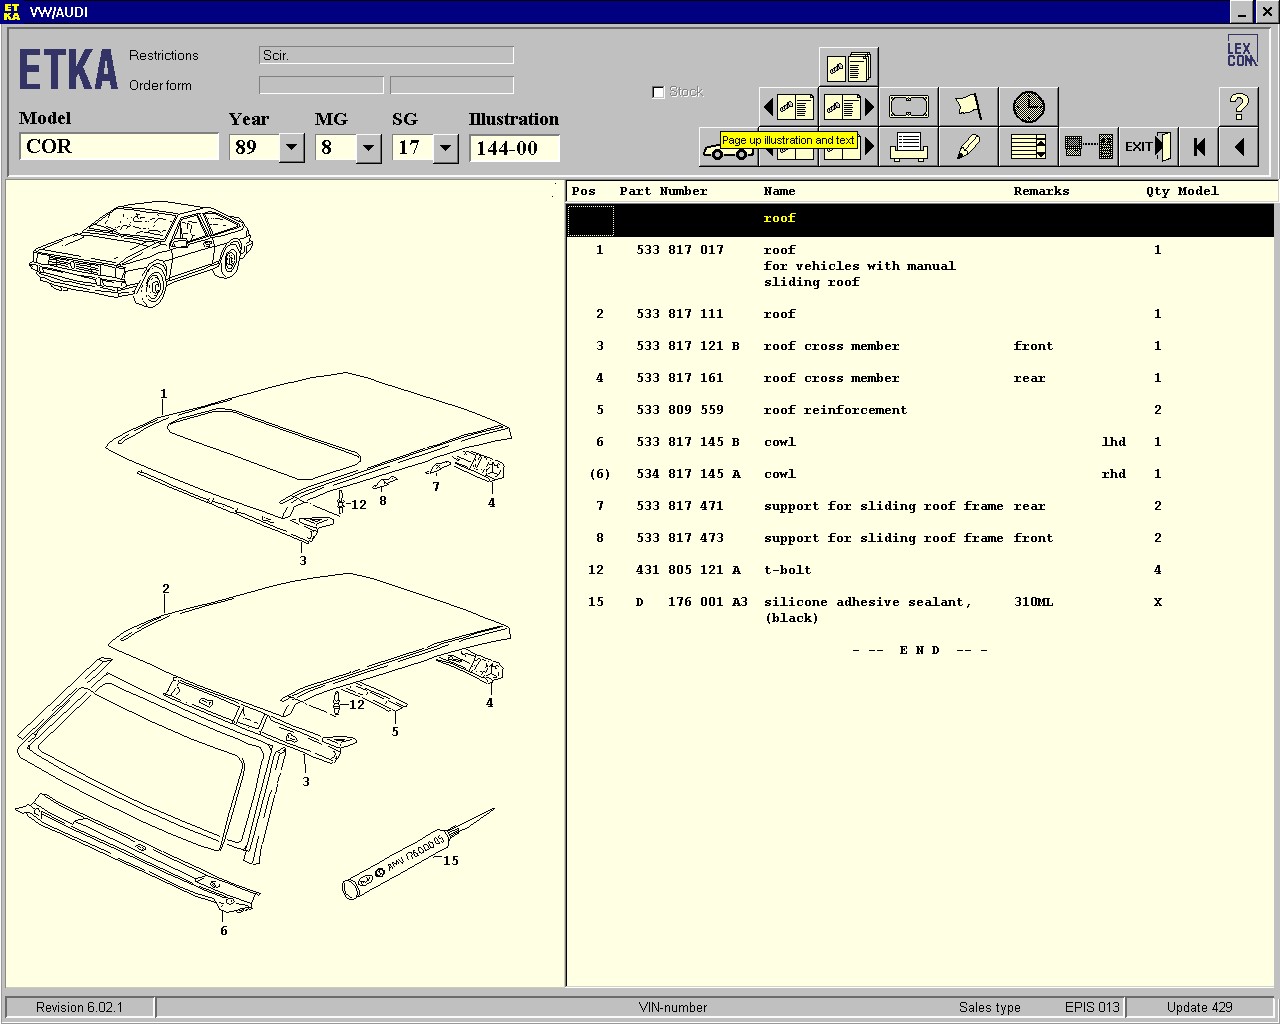The image size is (1280, 1024).
Task: Select t-bolt part row 12
Action: (x=787, y=570)
